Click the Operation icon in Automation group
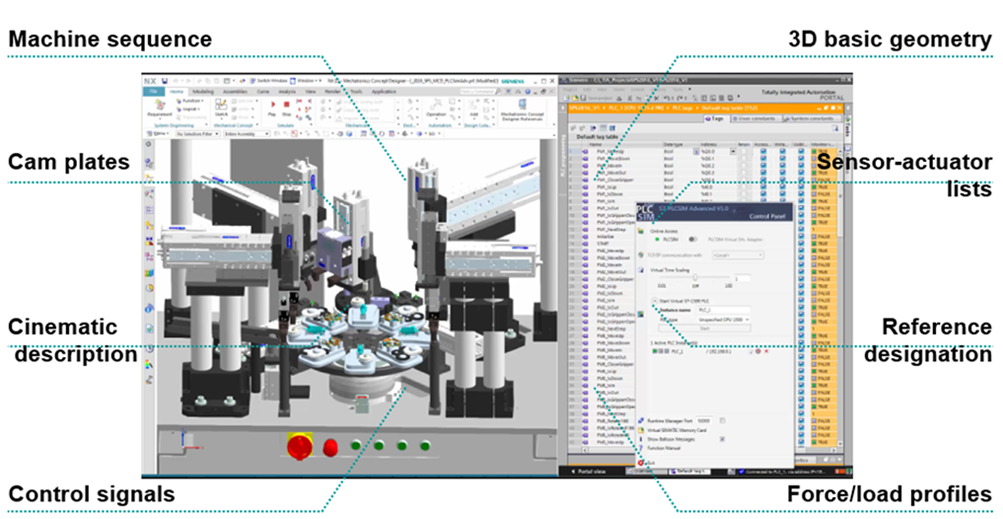The height and width of the screenshot is (519, 1003). click(436, 106)
